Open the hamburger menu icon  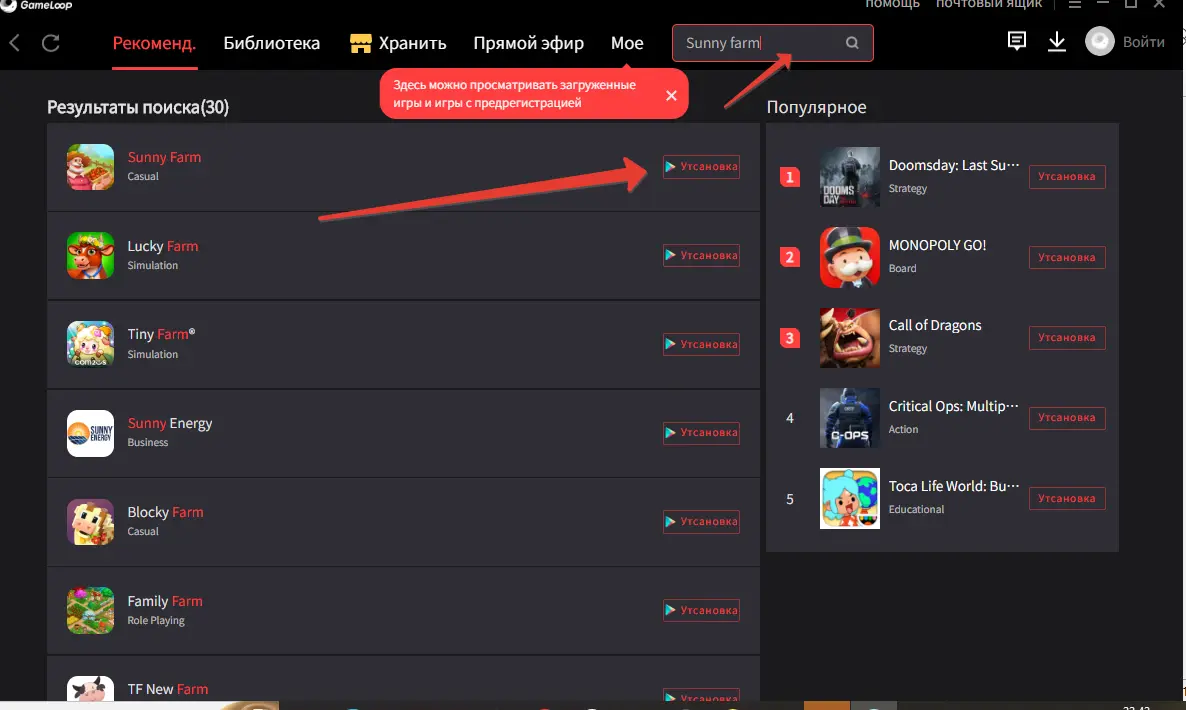tap(1074, 5)
